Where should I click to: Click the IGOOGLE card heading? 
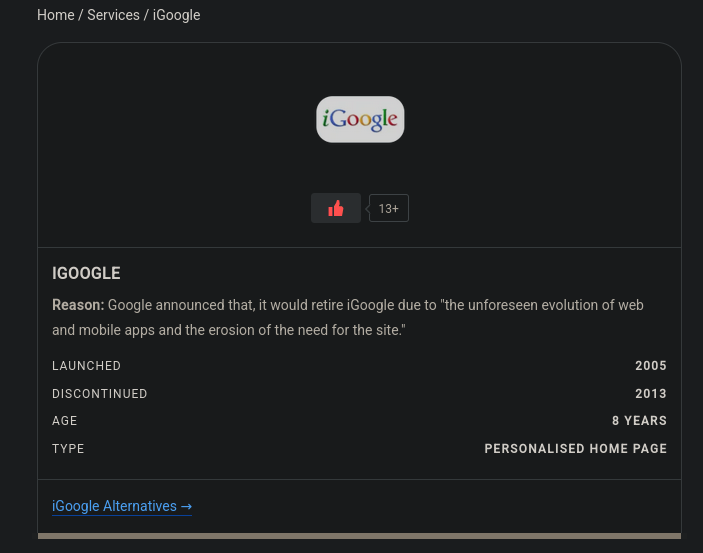pyautogui.click(x=86, y=273)
